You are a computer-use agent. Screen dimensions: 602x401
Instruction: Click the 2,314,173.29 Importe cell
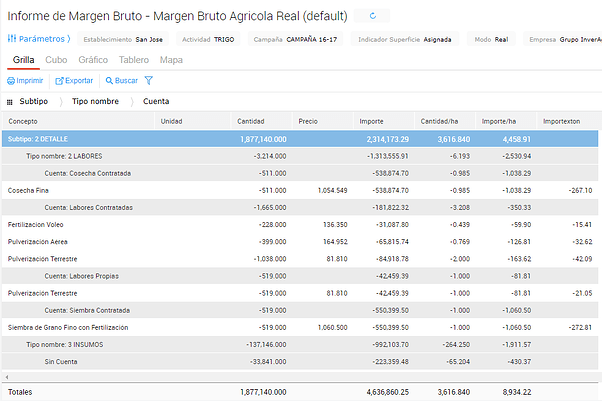click(x=388, y=139)
